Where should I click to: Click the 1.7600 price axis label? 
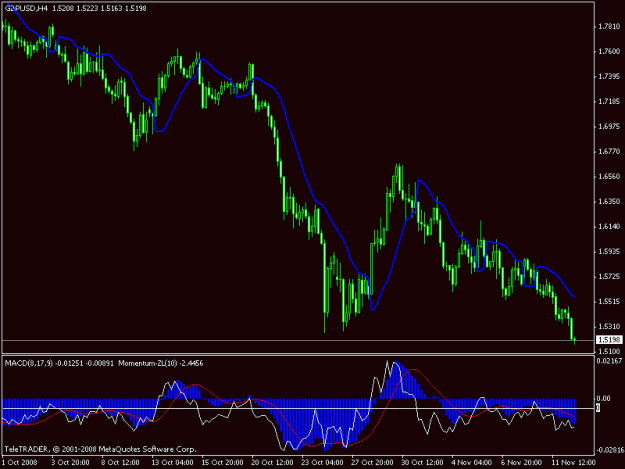(x=609, y=51)
